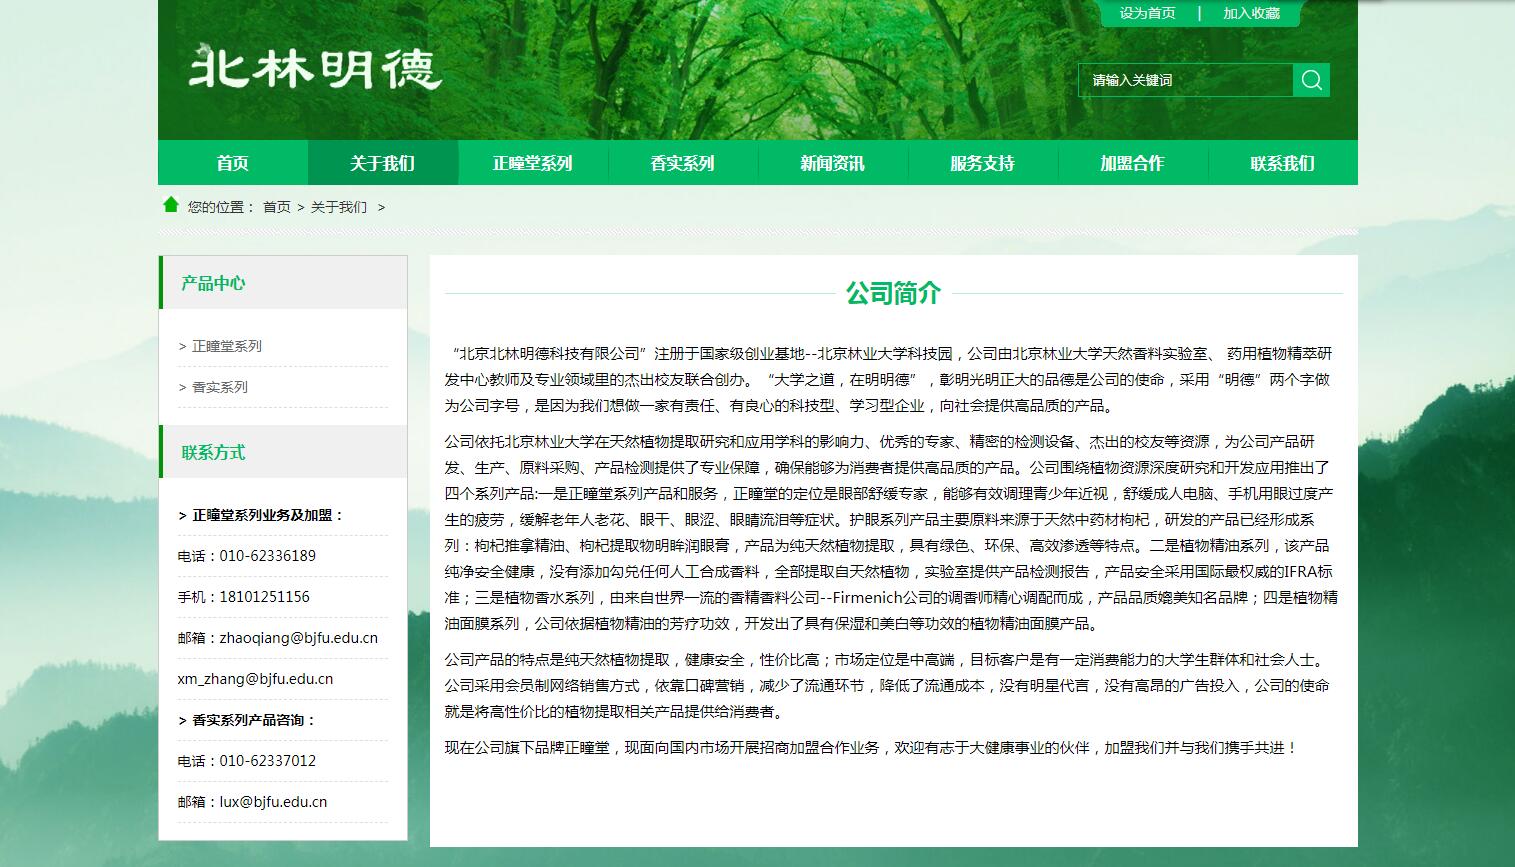Click paragraph starting 现在公司旗下品牌正瞳堂
Screen dimensions: 1515x867
coord(870,748)
